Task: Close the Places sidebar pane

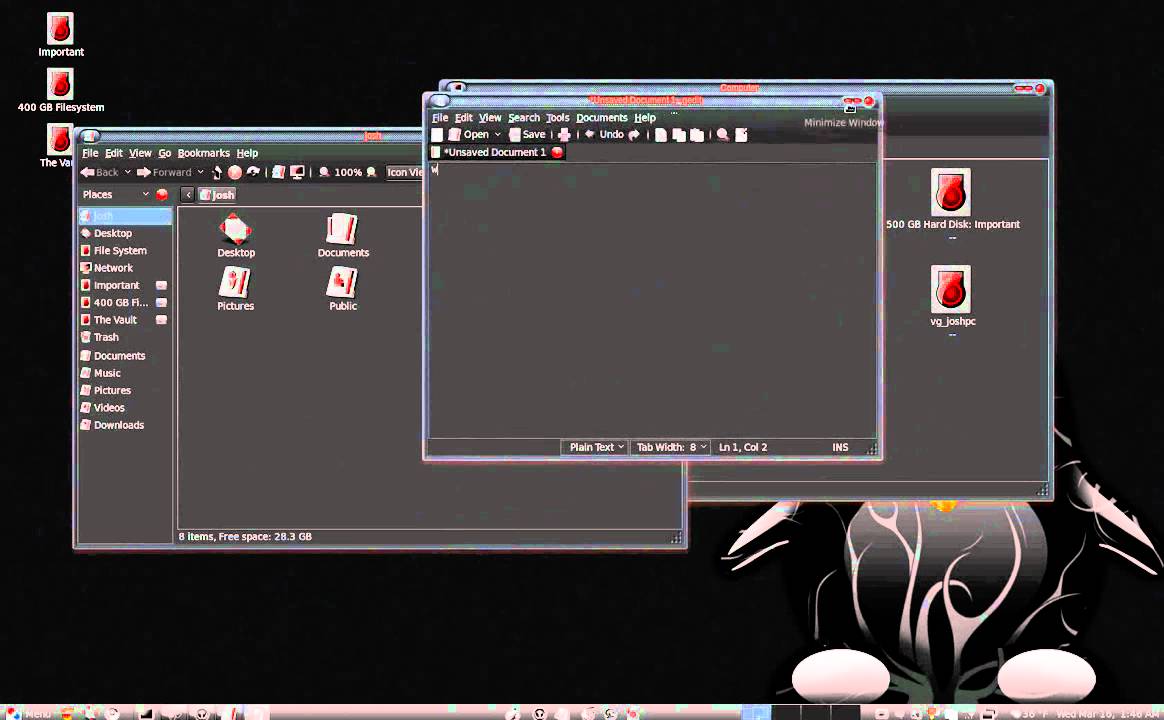Action: 162,194
